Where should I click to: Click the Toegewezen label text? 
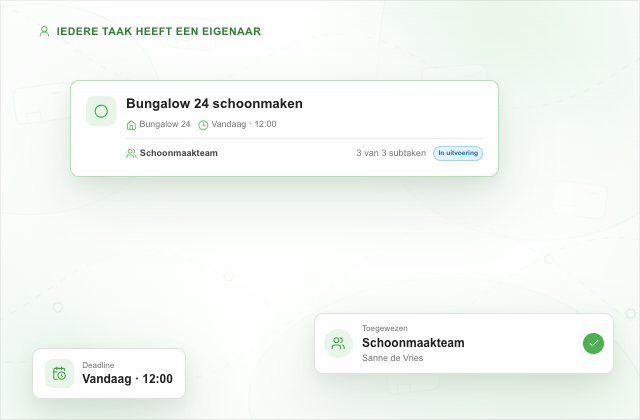[x=384, y=328]
